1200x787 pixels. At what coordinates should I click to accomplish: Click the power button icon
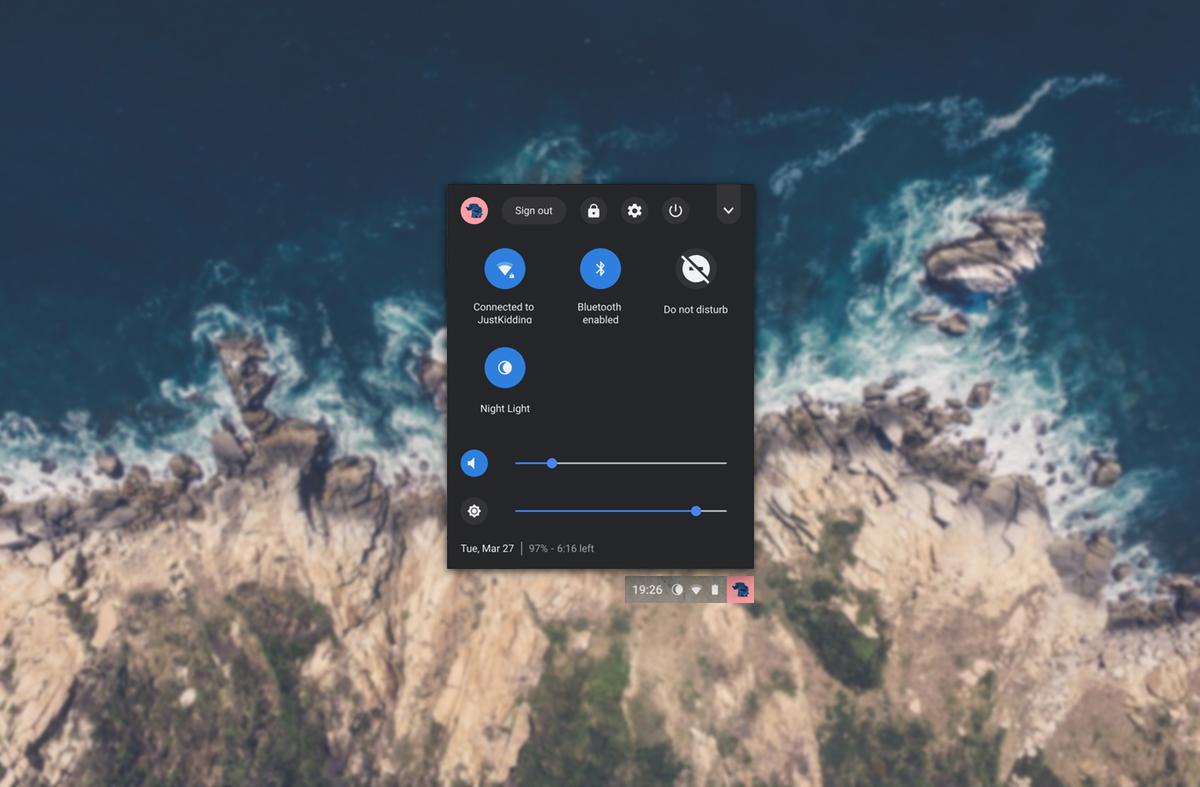click(675, 211)
